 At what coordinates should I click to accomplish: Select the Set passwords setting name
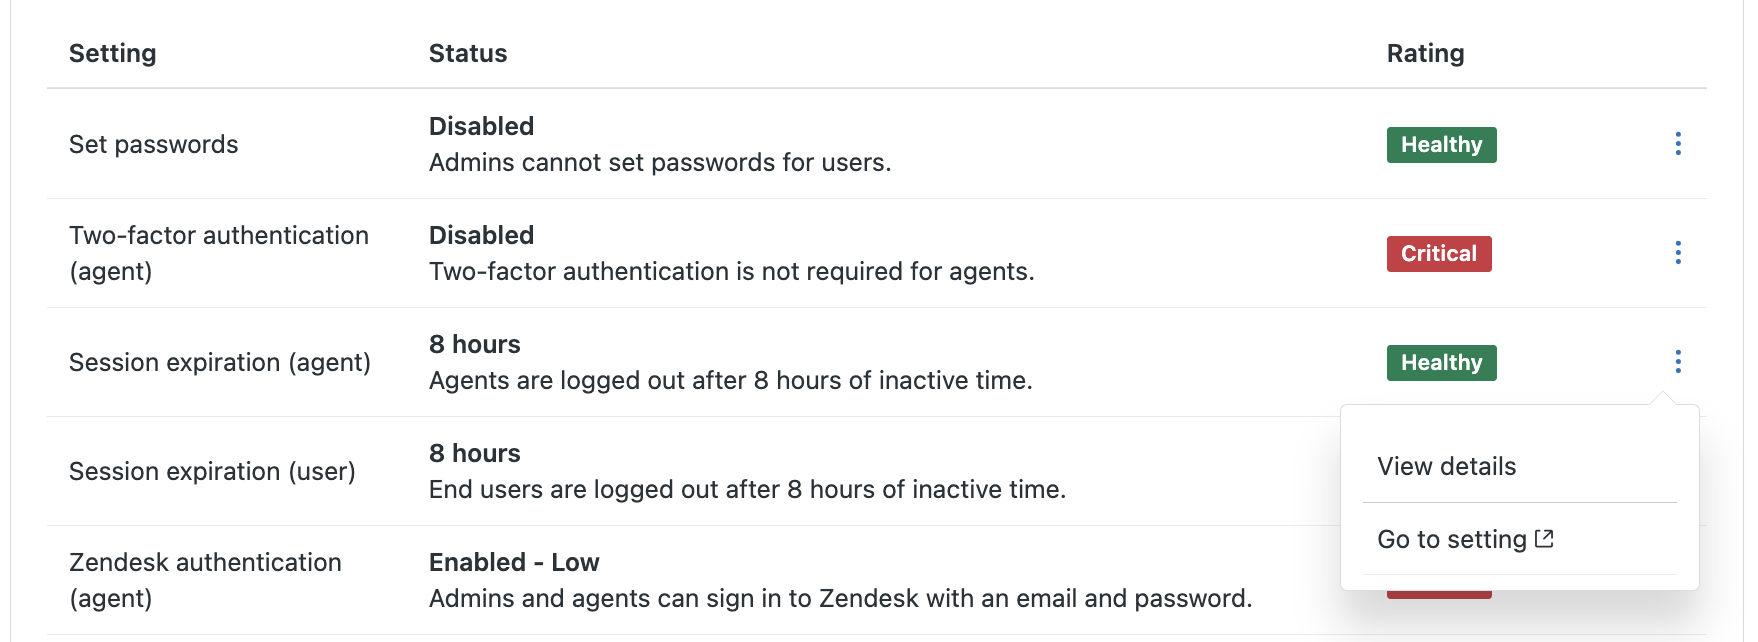tap(153, 145)
